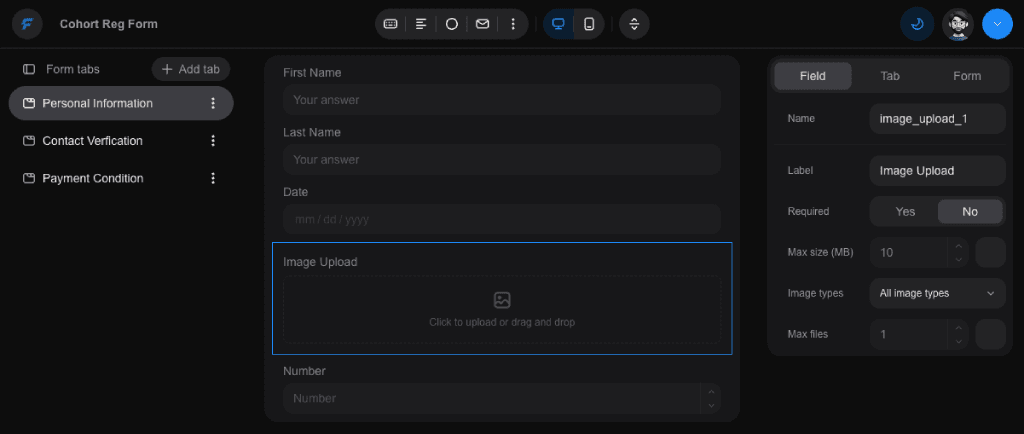
Task: Click the First Name answer field
Action: click(502, 100)
